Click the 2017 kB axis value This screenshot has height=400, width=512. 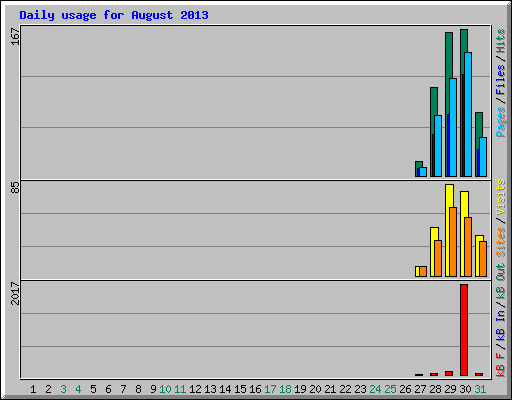[15, 293]
